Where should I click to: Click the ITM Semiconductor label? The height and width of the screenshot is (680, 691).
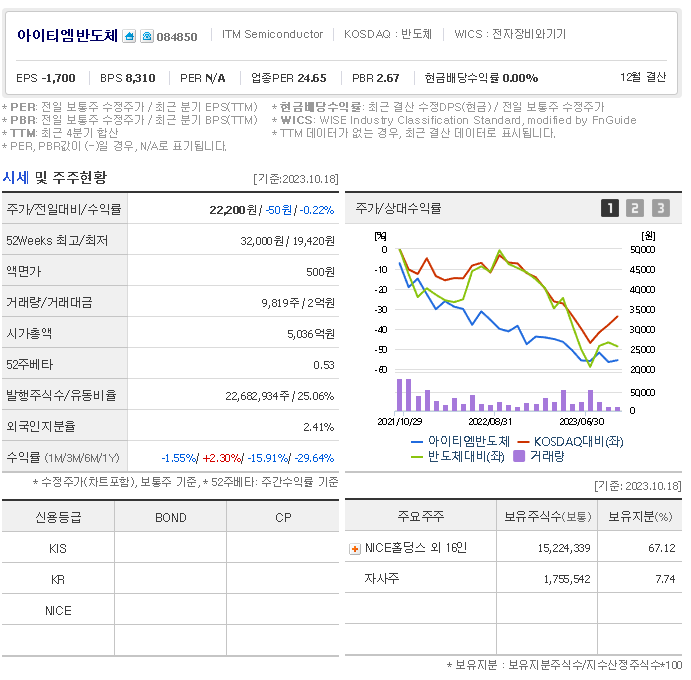pos(272,34)
